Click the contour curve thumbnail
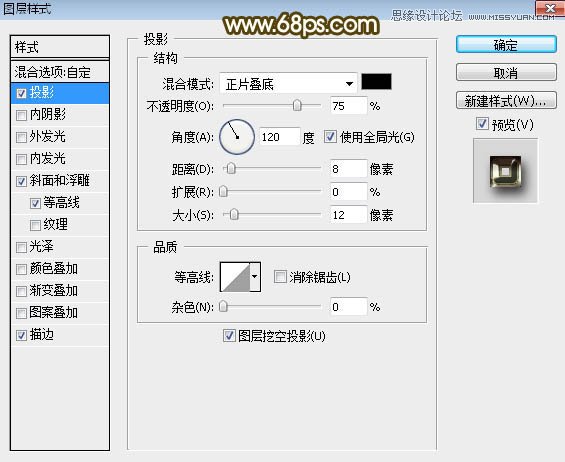The height and width of the screenshot is (462, 565). [x=235, y=277]
